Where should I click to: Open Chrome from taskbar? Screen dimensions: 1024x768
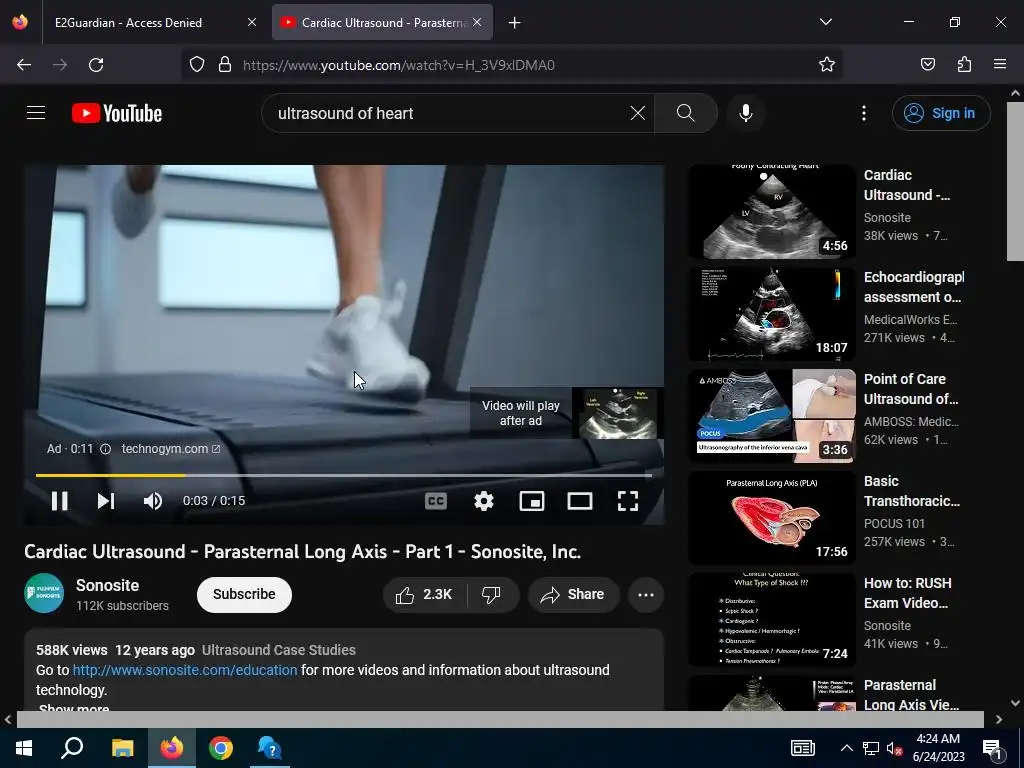221,748
